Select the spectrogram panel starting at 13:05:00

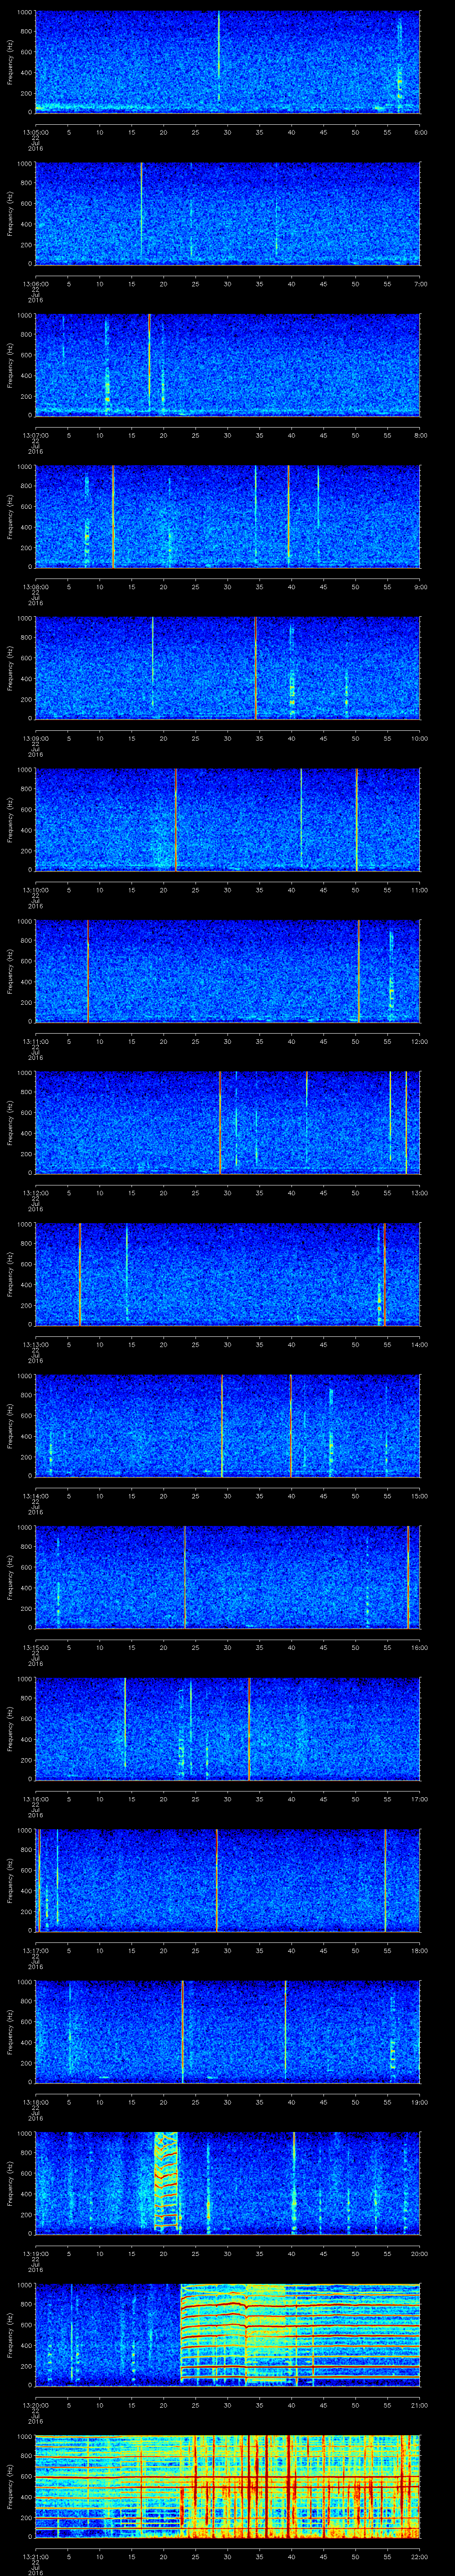pyautogui.click(x=227, y=62)
